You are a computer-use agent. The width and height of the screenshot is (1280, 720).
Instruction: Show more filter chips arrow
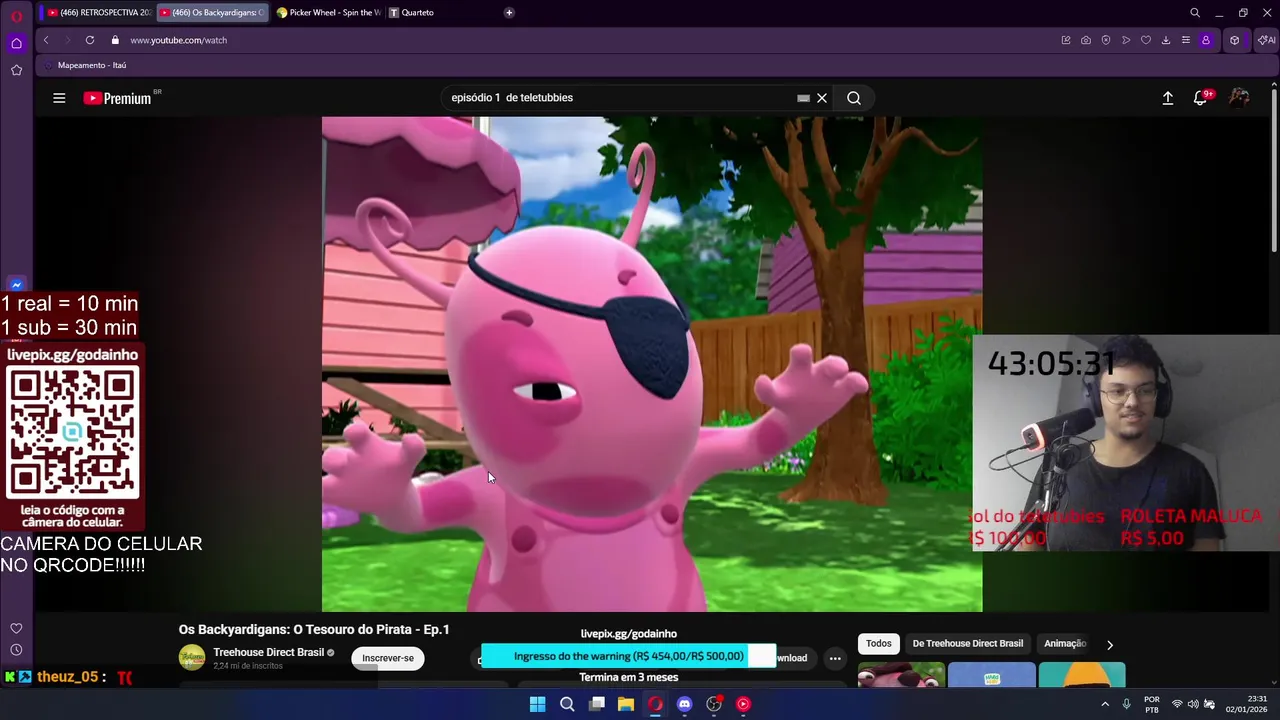[1109, 645]
